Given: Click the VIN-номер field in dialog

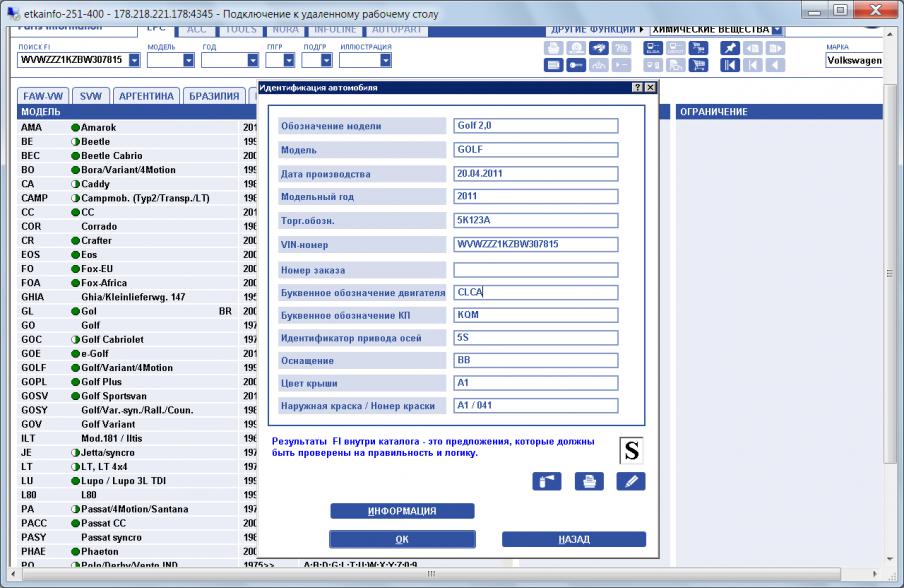Looking at the screenshot, I should click(x=536, y=244).
